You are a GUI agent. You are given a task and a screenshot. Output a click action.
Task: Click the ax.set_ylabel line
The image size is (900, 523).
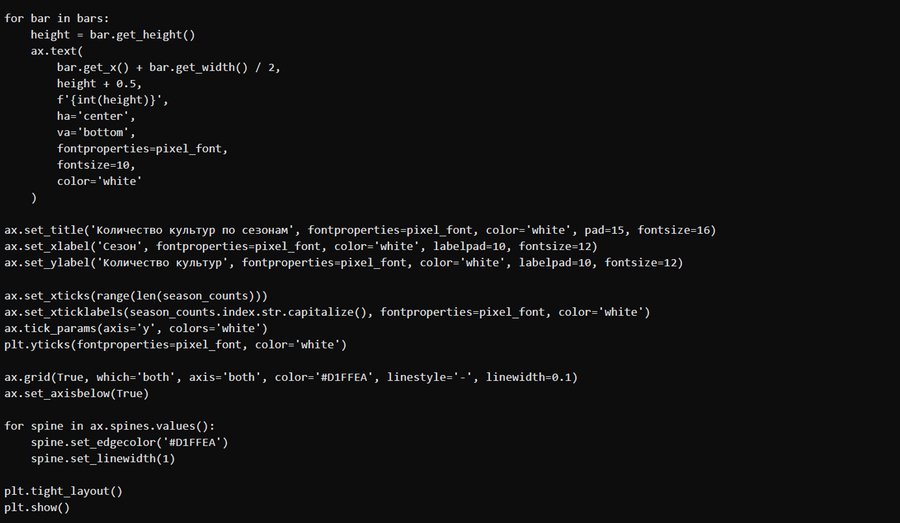point(343,262)
